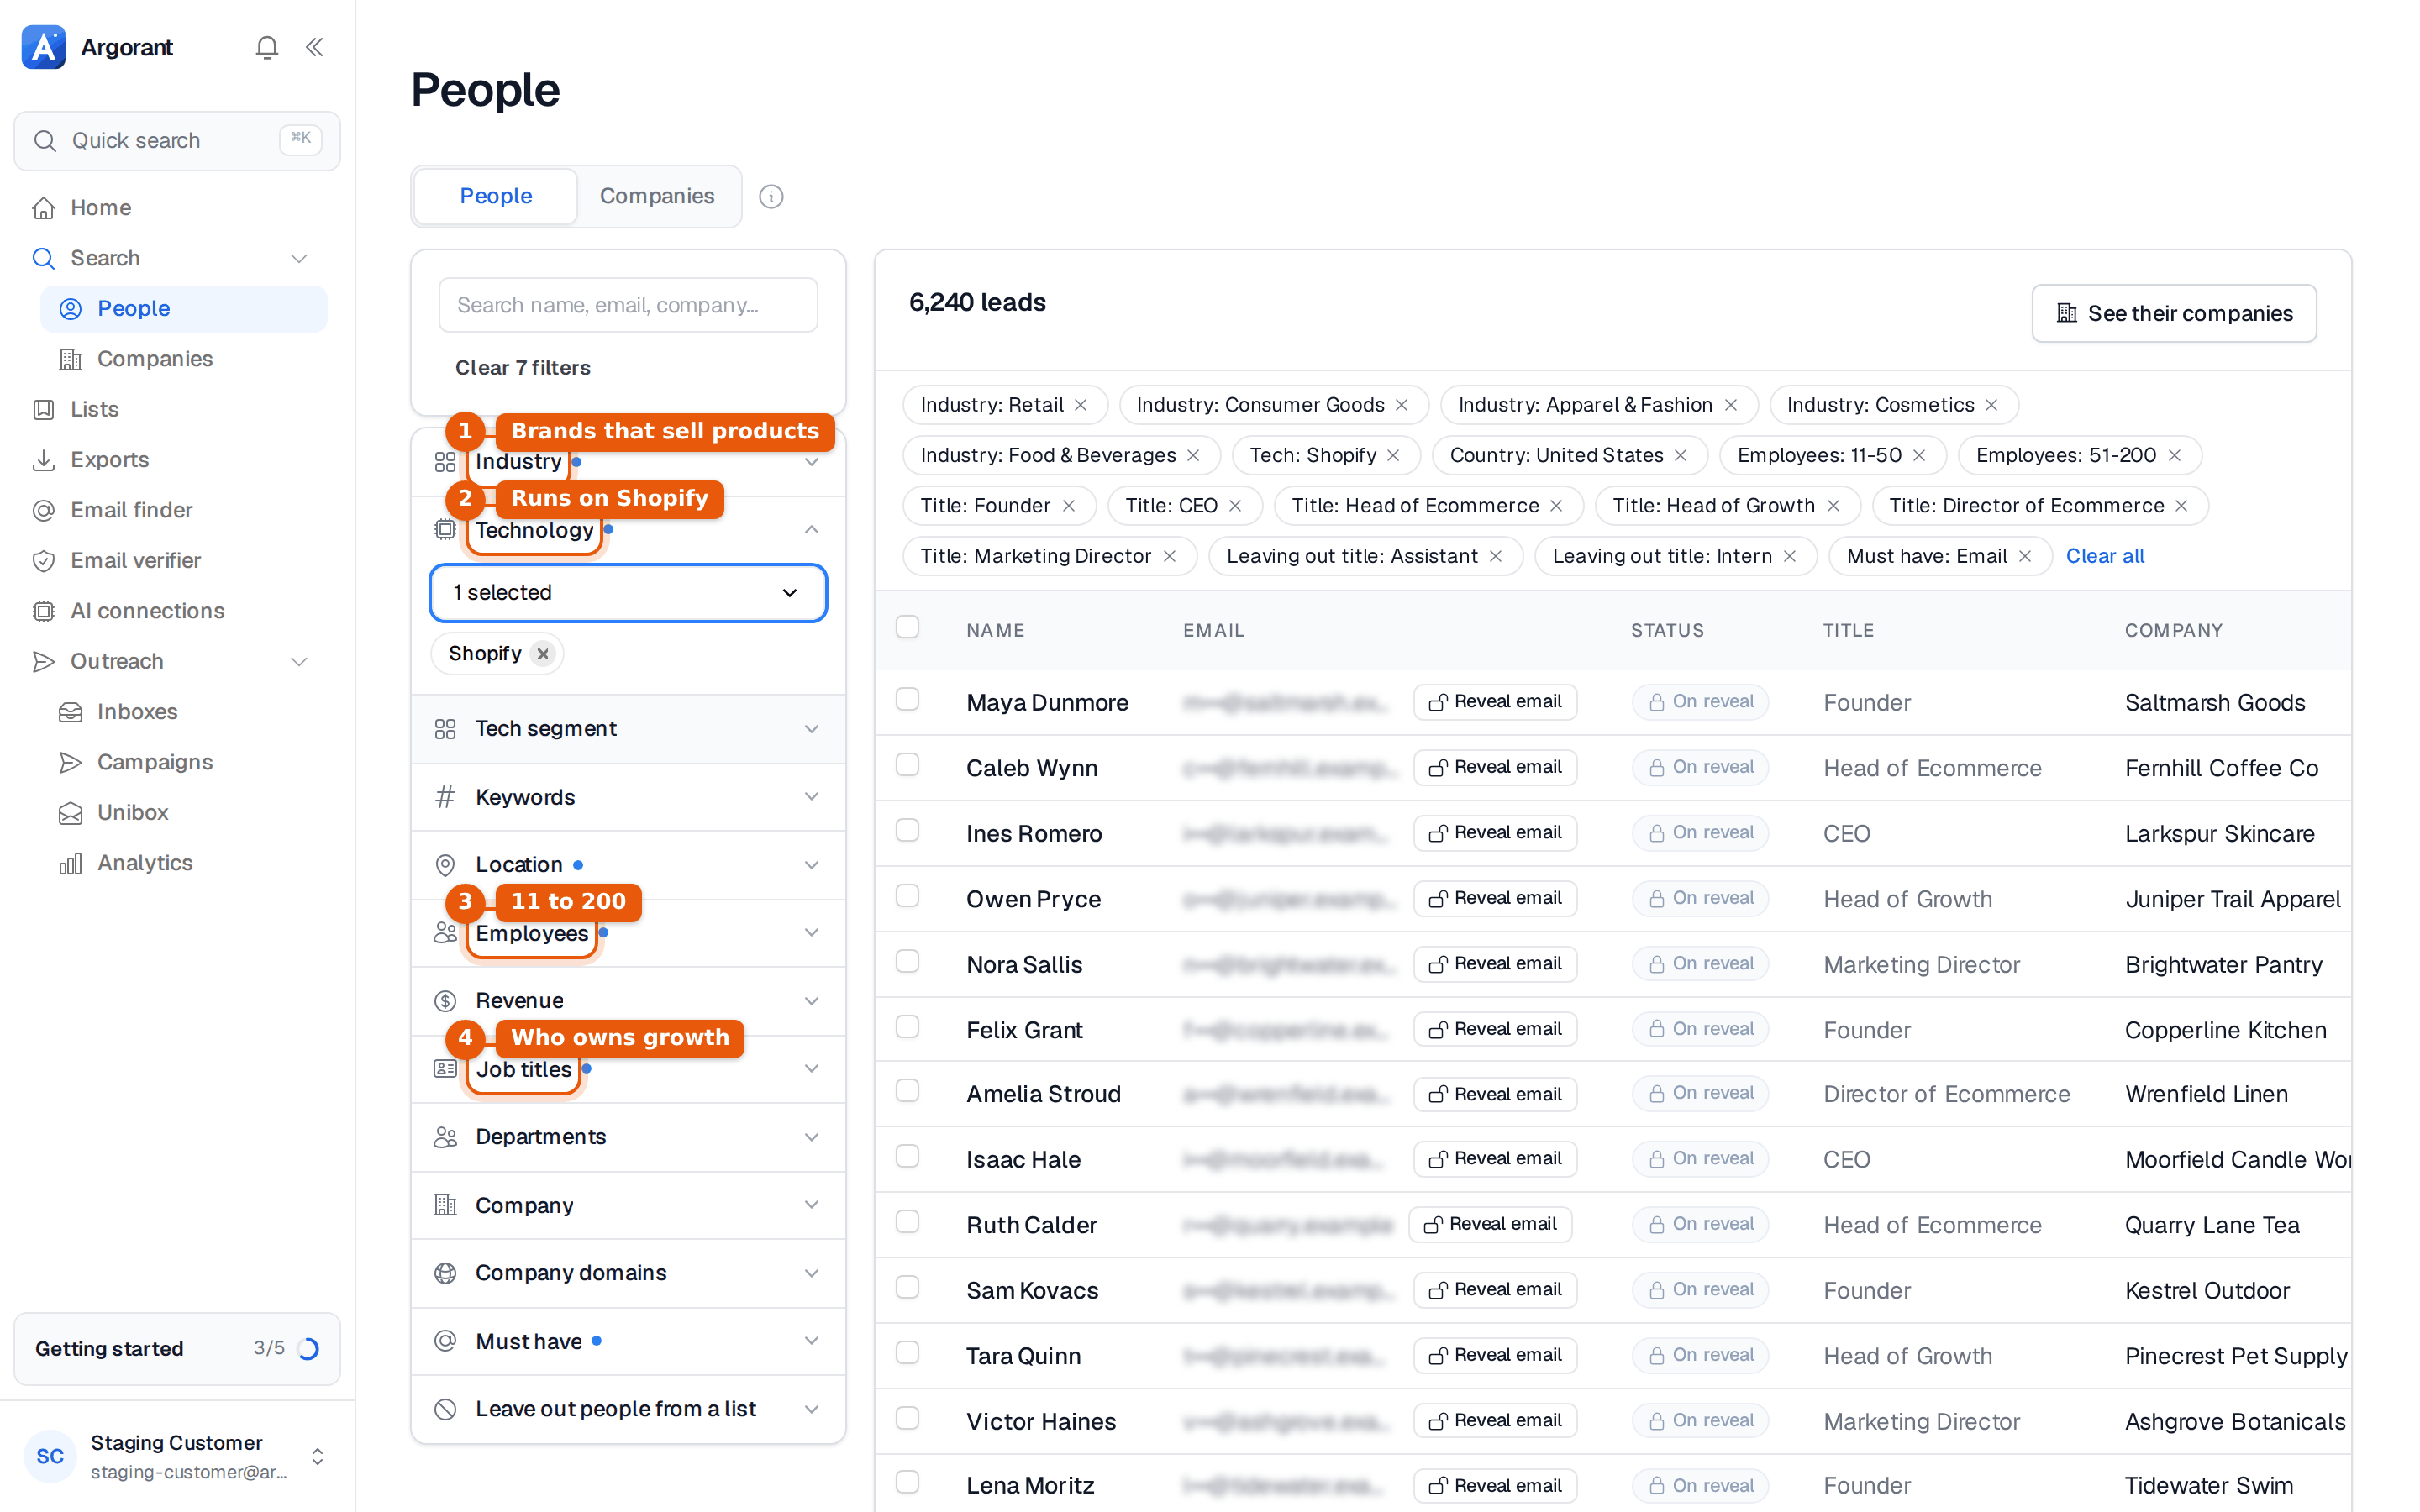Open the Email finder page
The width and height of the screenshot is (2420, 1512).
177,510
